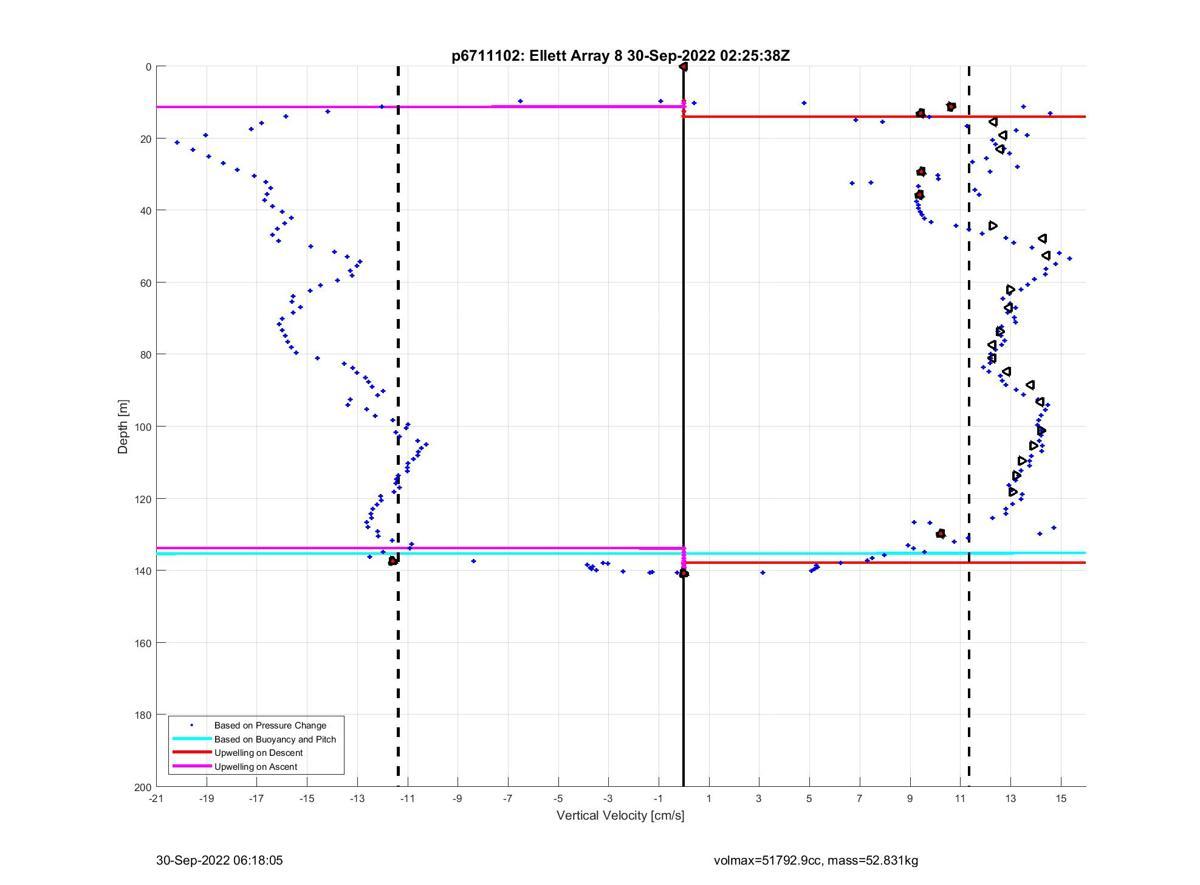Click the red line swatch in legend
Screen dimensions: 1200x885
[x=191, y=753]
